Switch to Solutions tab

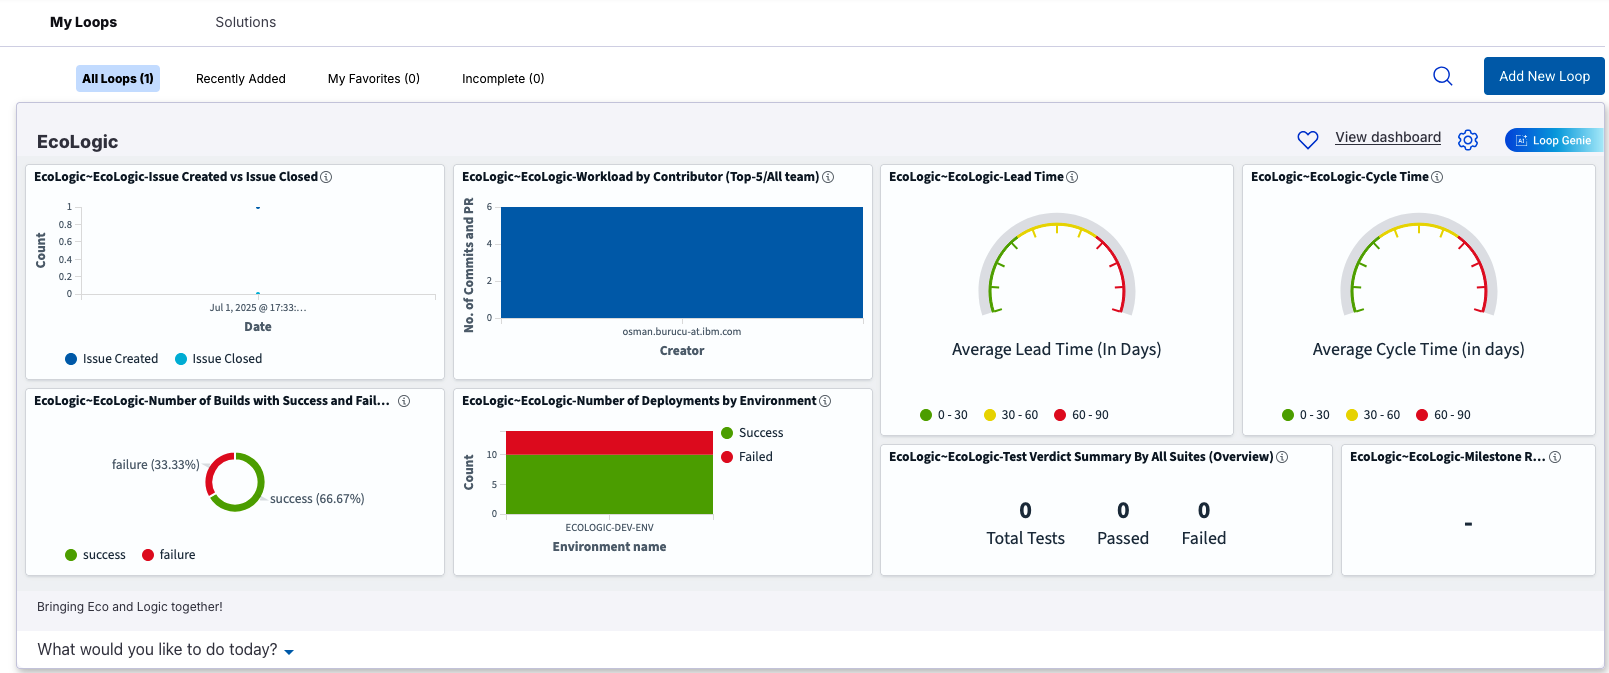click(246, 22)
